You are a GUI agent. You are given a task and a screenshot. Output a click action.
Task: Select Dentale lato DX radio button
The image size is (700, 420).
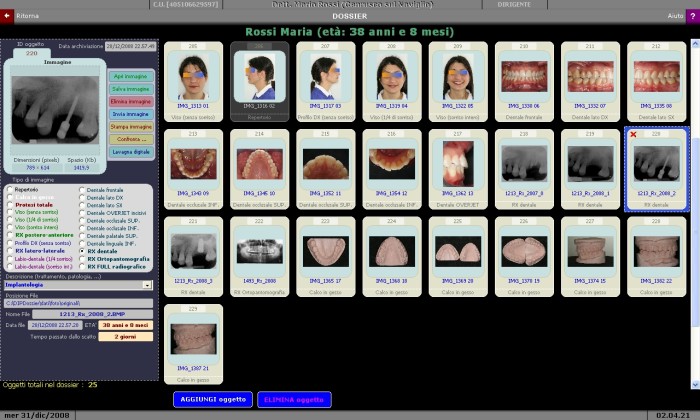pyautogui.click(x=82, y=197)
